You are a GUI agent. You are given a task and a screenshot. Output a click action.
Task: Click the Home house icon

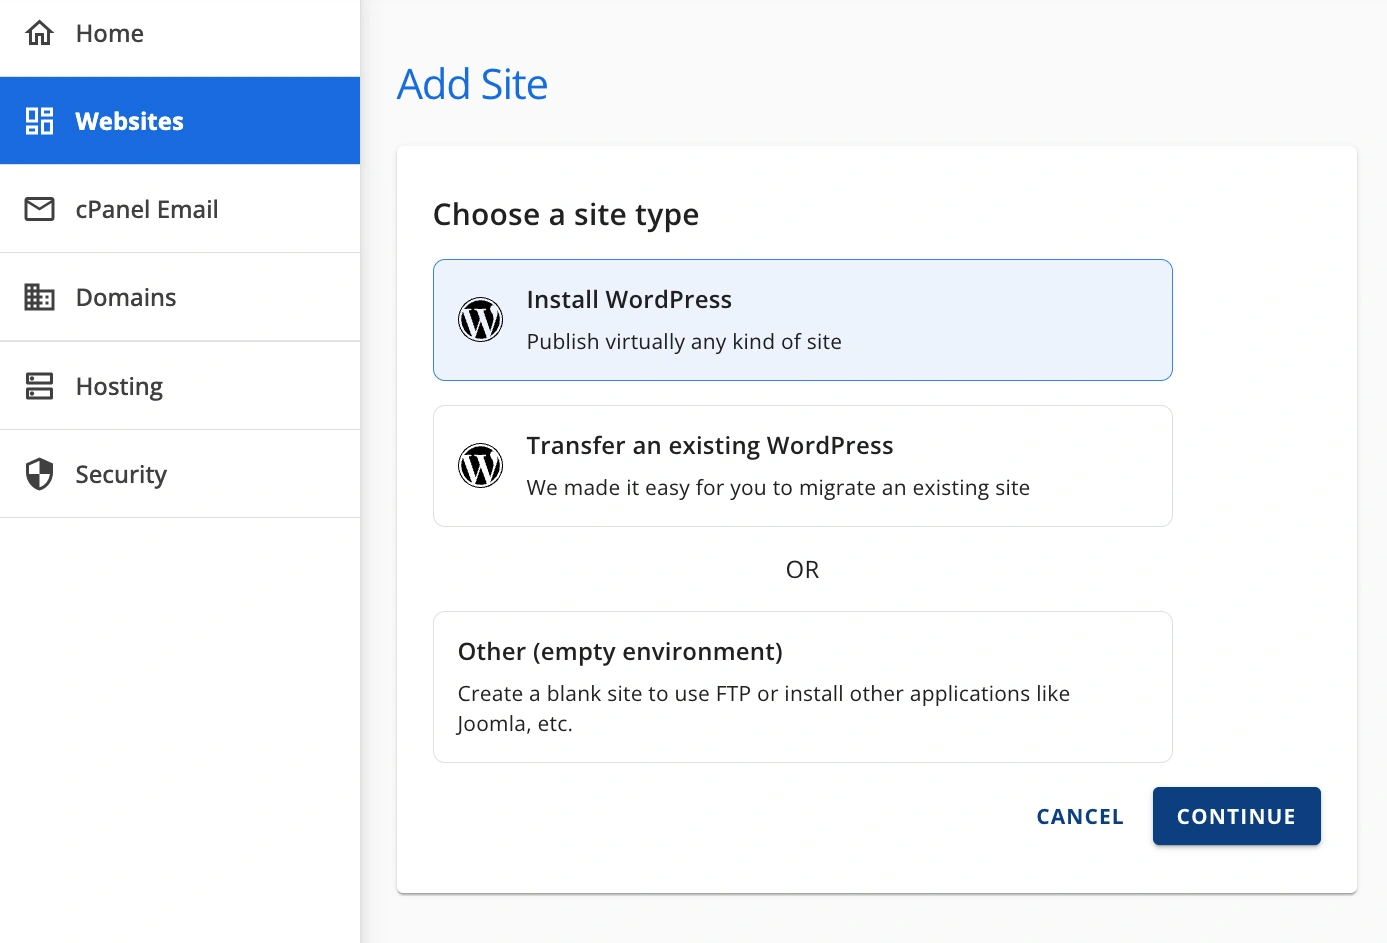(39, 33)
